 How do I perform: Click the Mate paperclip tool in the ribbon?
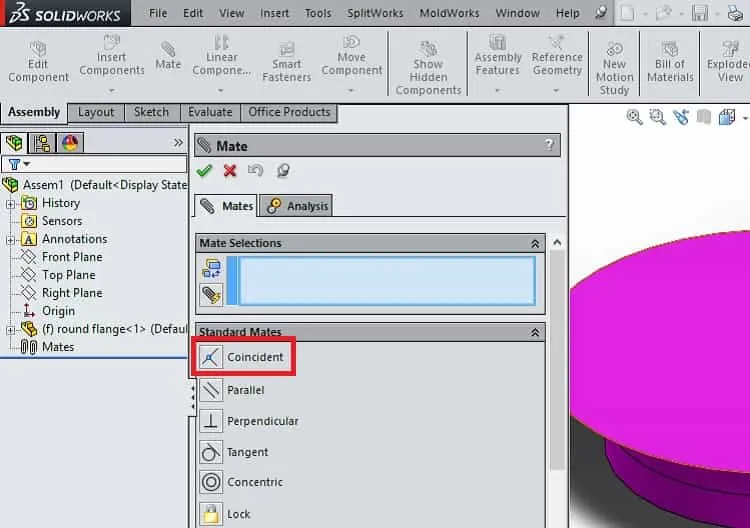click(x=168, y=55)
